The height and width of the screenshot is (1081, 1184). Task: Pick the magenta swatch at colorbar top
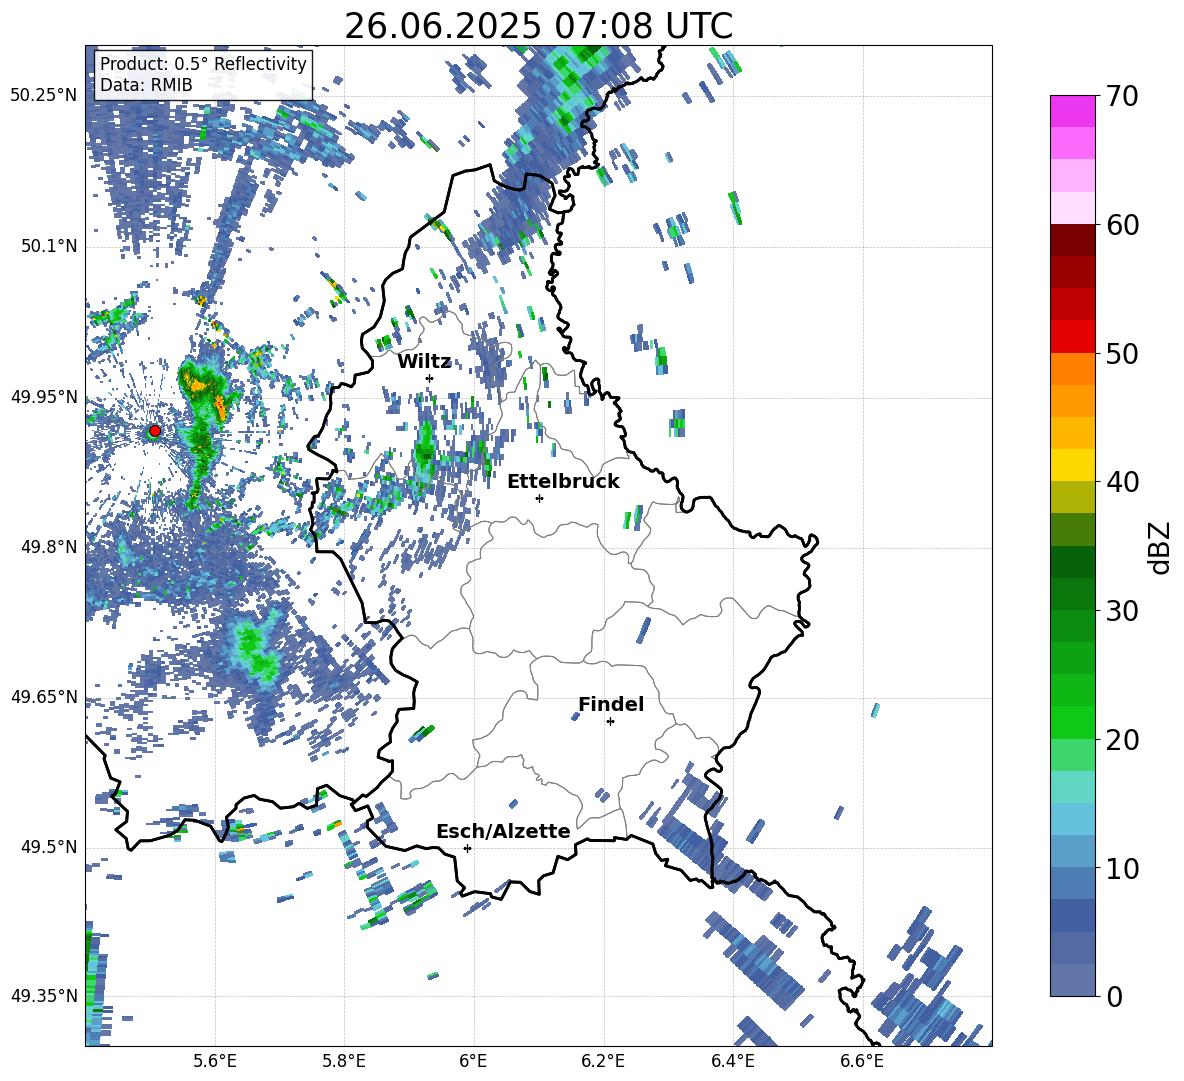1072,111
